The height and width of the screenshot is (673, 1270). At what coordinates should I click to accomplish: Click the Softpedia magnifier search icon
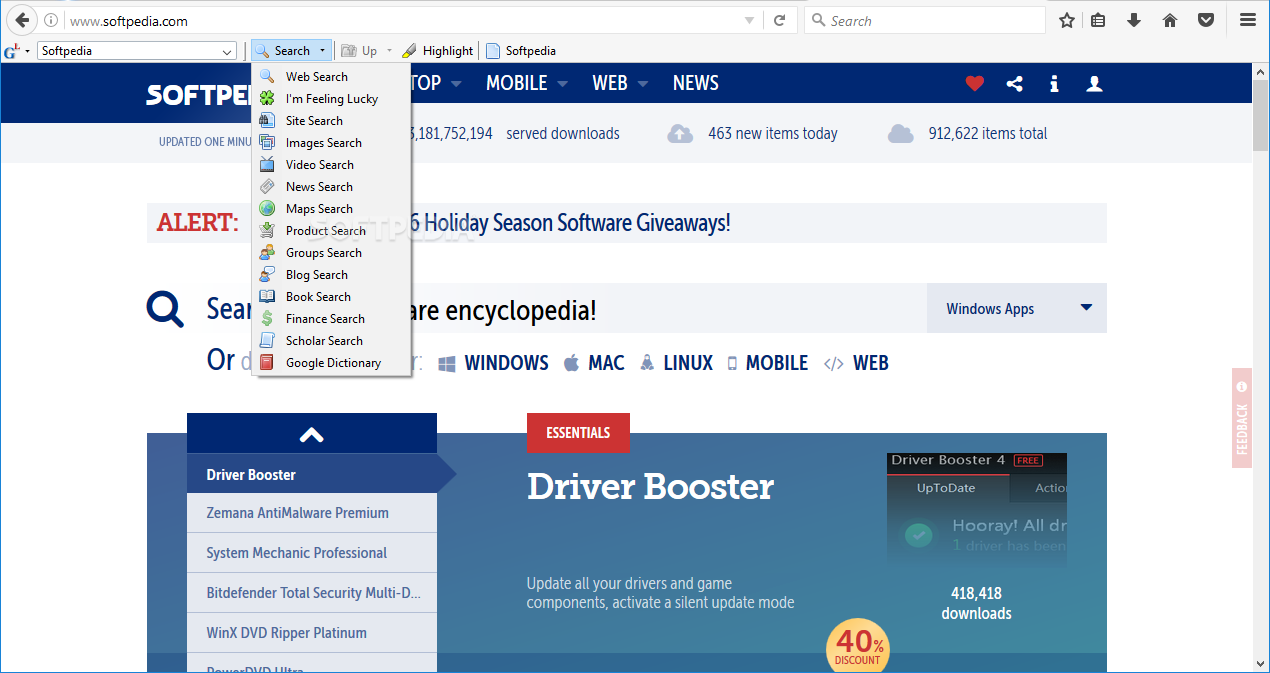click(165, 309)
